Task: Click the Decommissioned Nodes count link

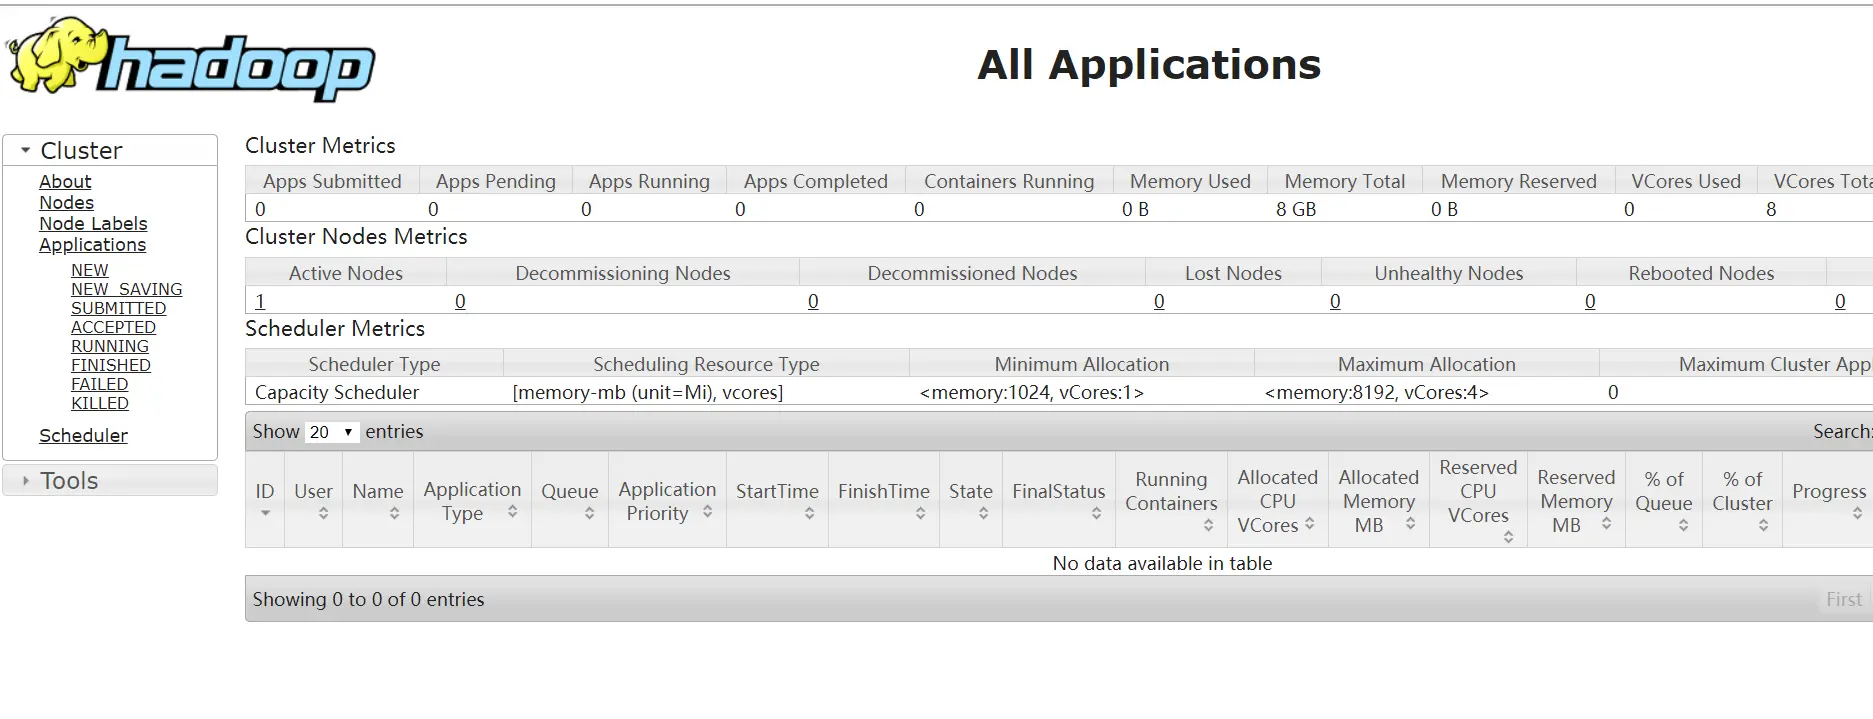Action: (x=813, y=301)
